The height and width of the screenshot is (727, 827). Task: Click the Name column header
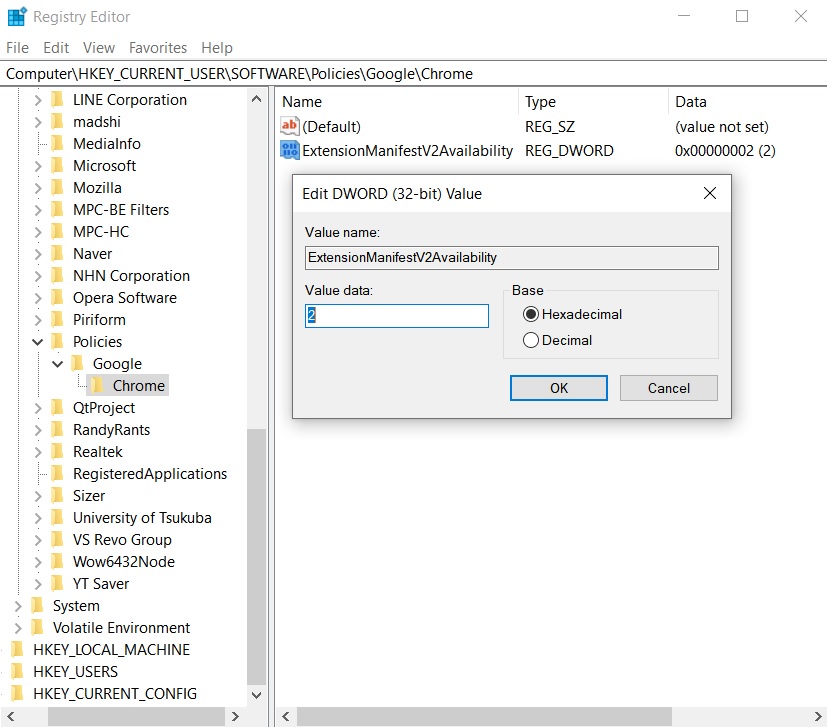(397, 102)
